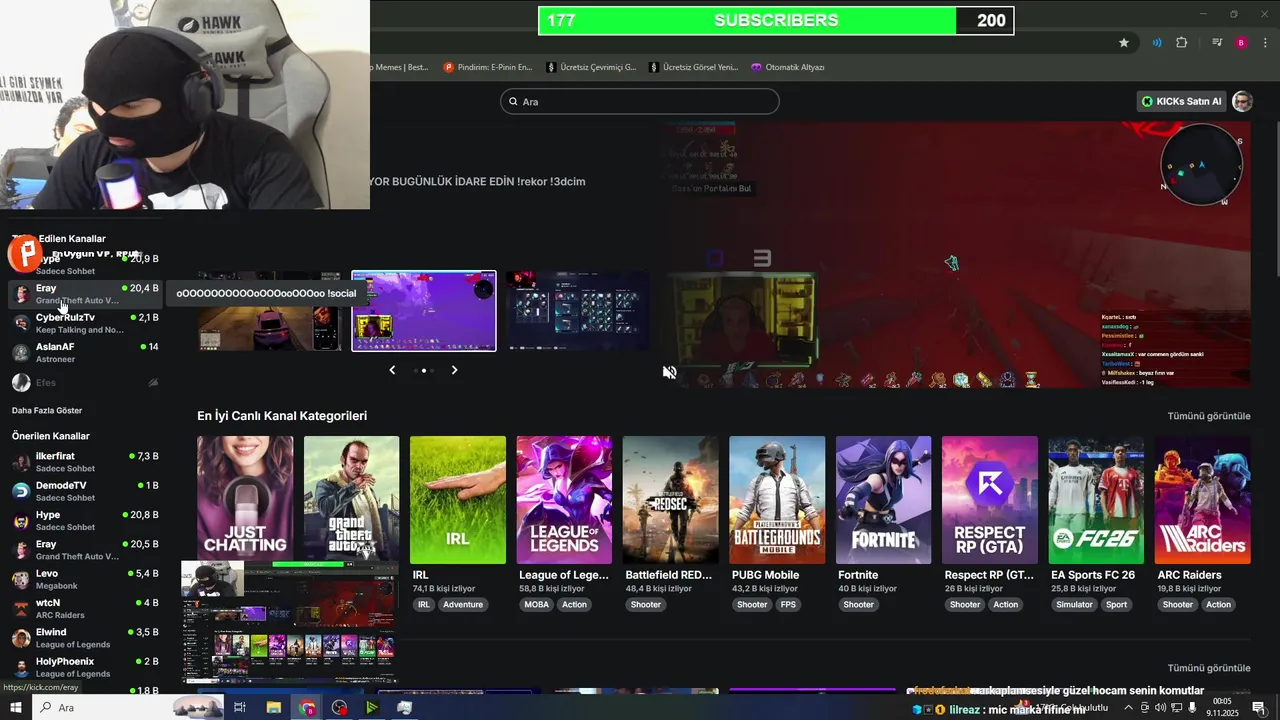Open the Kick user avatar menu
The height and width of the screenshot is (720, 1280).
pos(1242,101)
